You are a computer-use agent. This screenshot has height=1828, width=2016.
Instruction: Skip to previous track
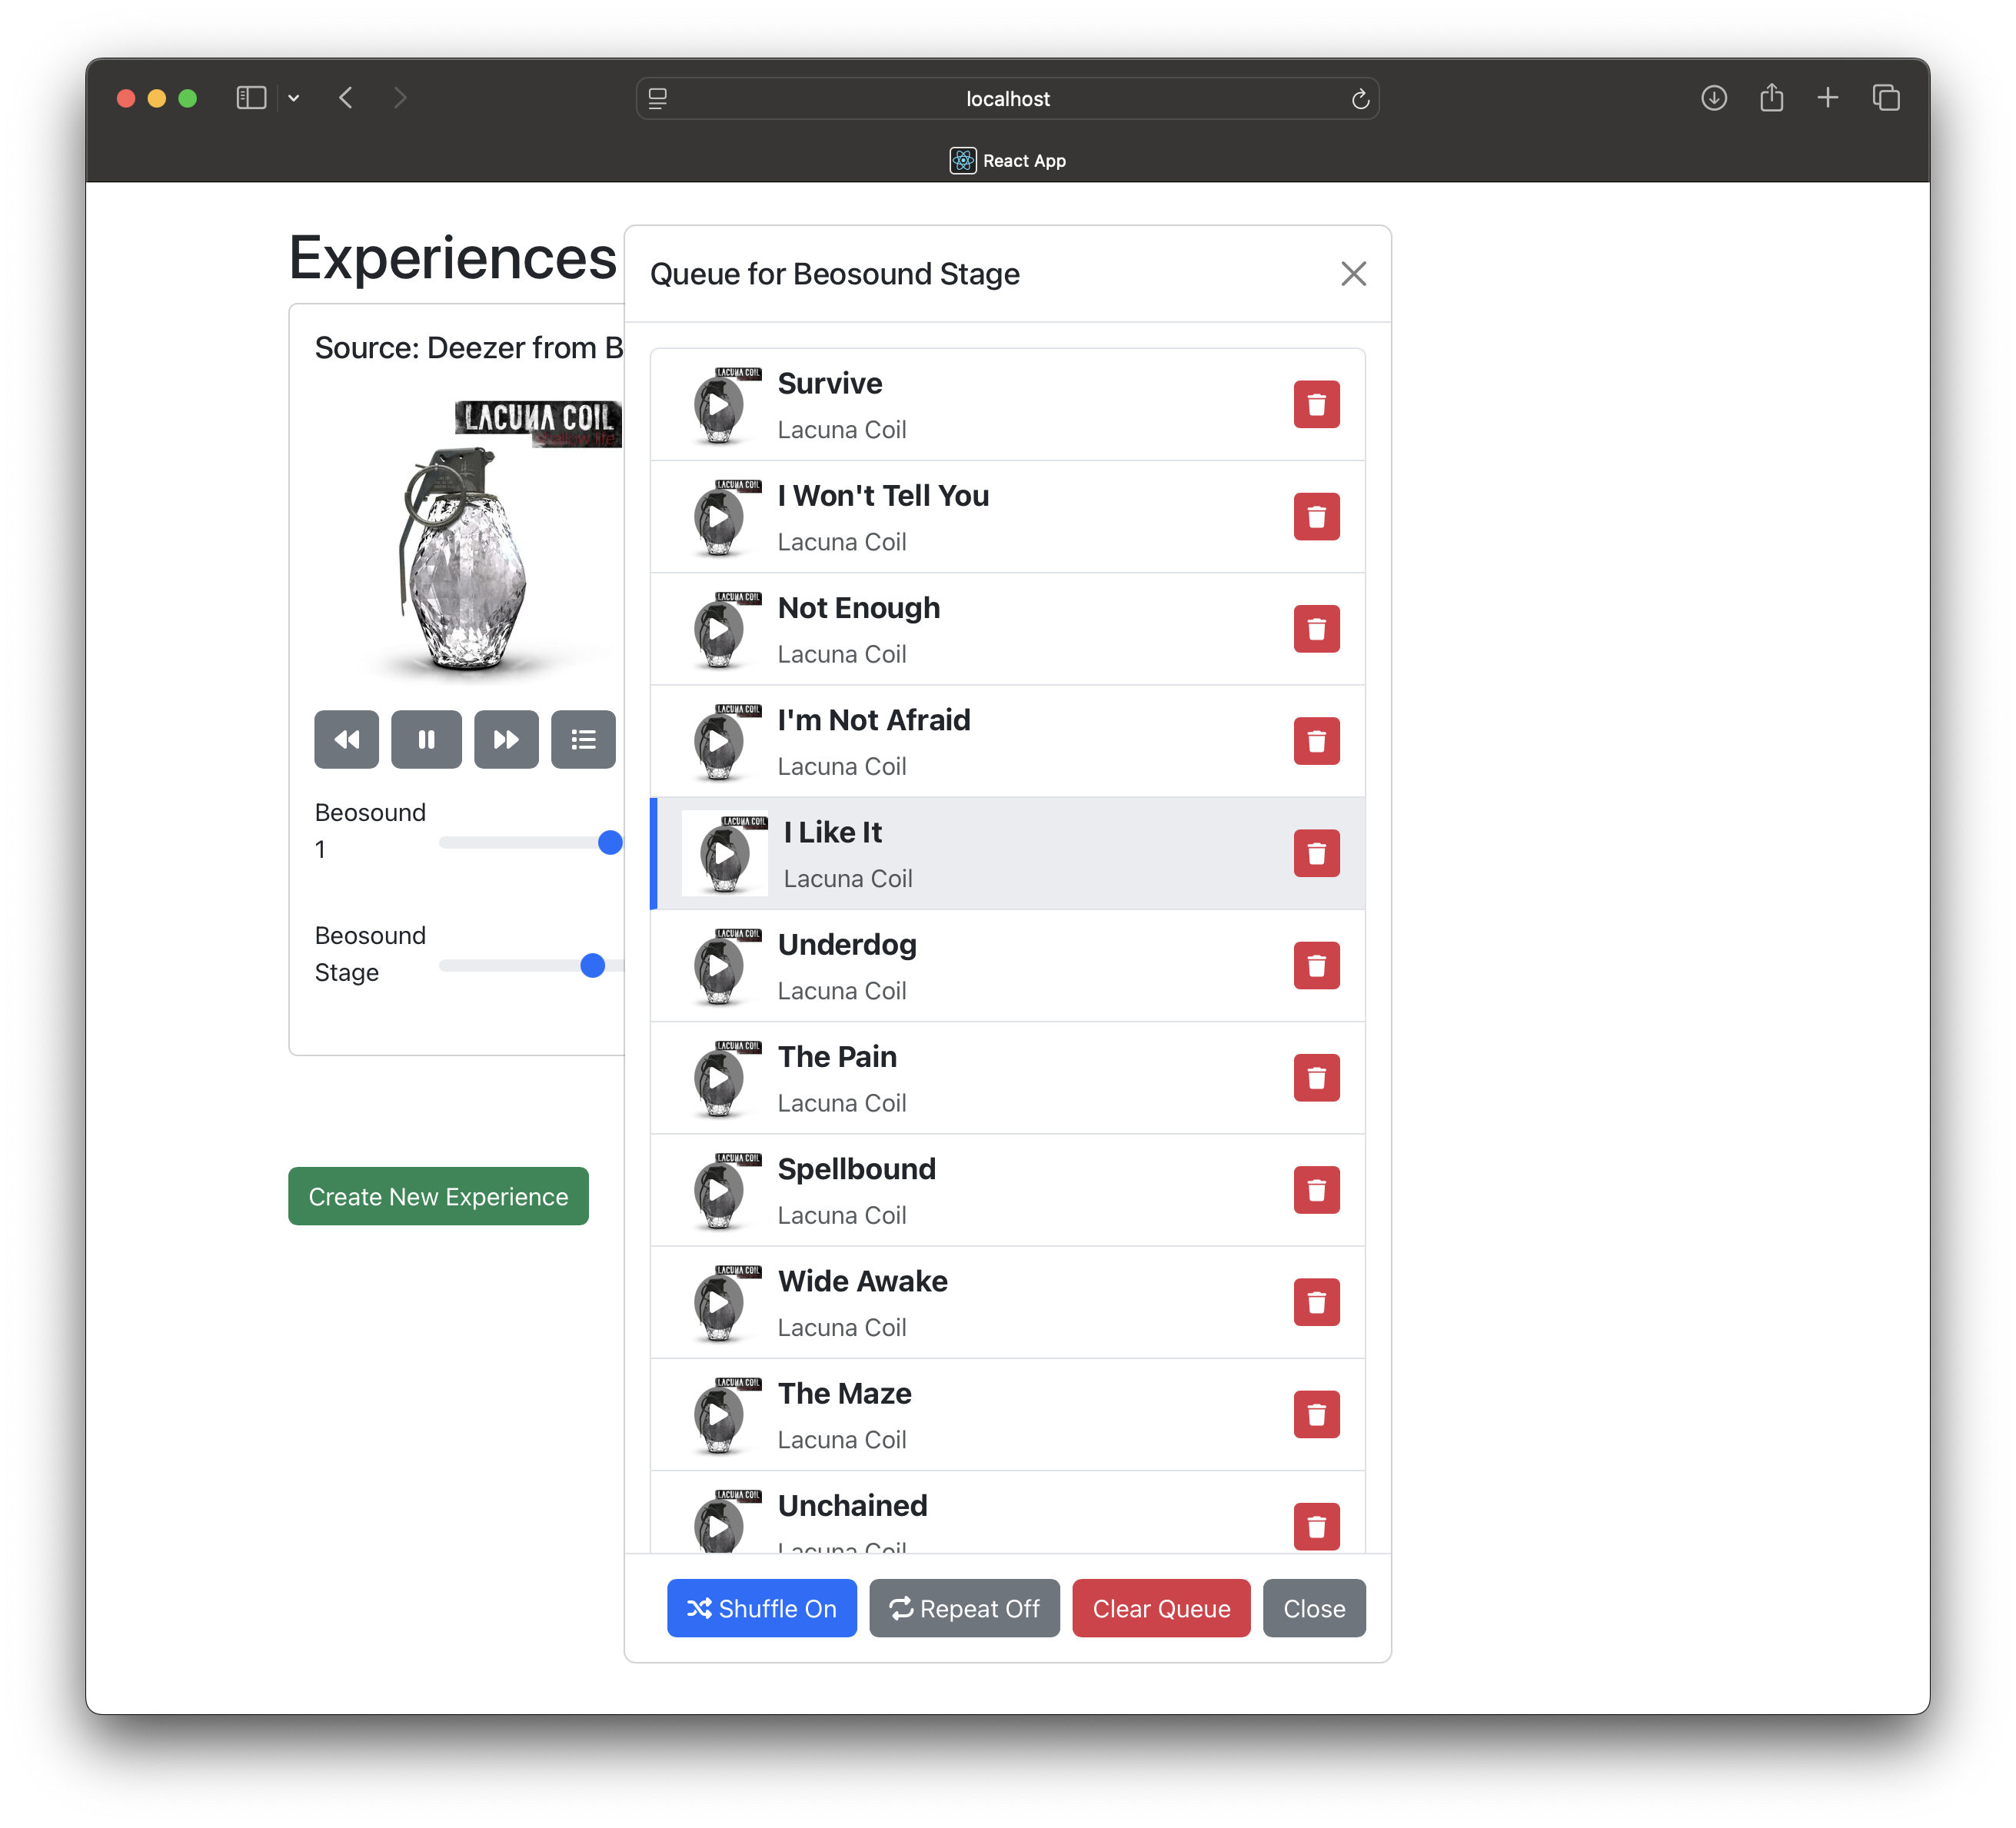click(347, 740)
